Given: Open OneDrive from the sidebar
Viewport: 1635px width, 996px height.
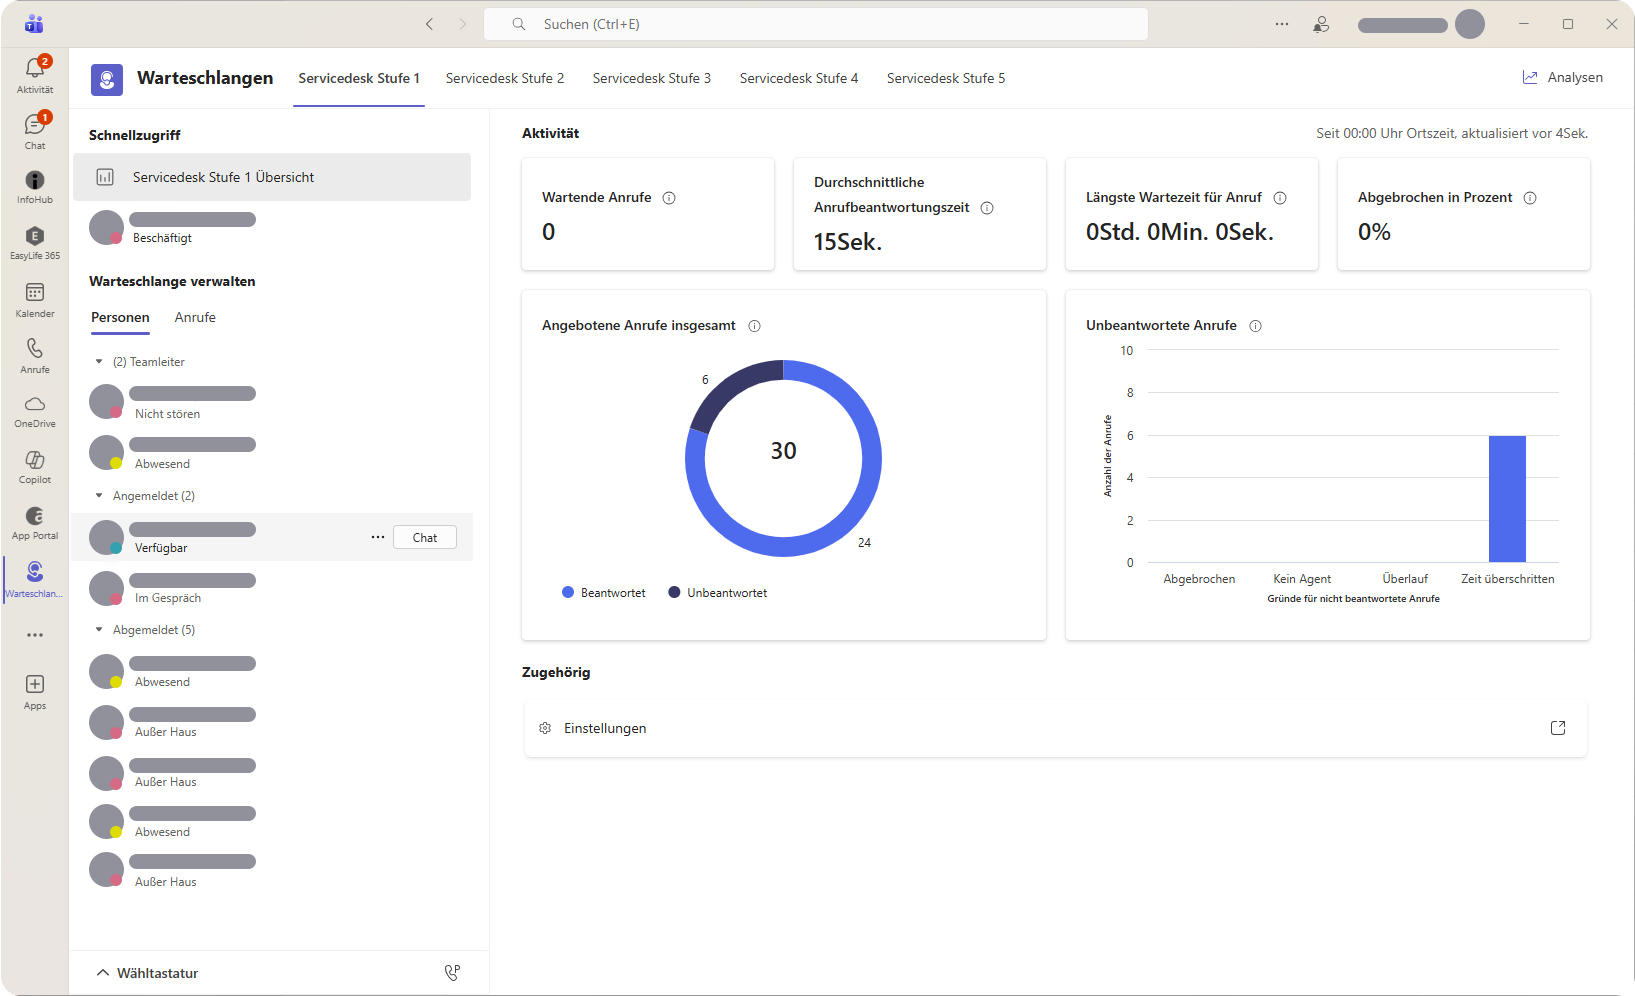Looking at the screenshot, I should tap(35, 405).
